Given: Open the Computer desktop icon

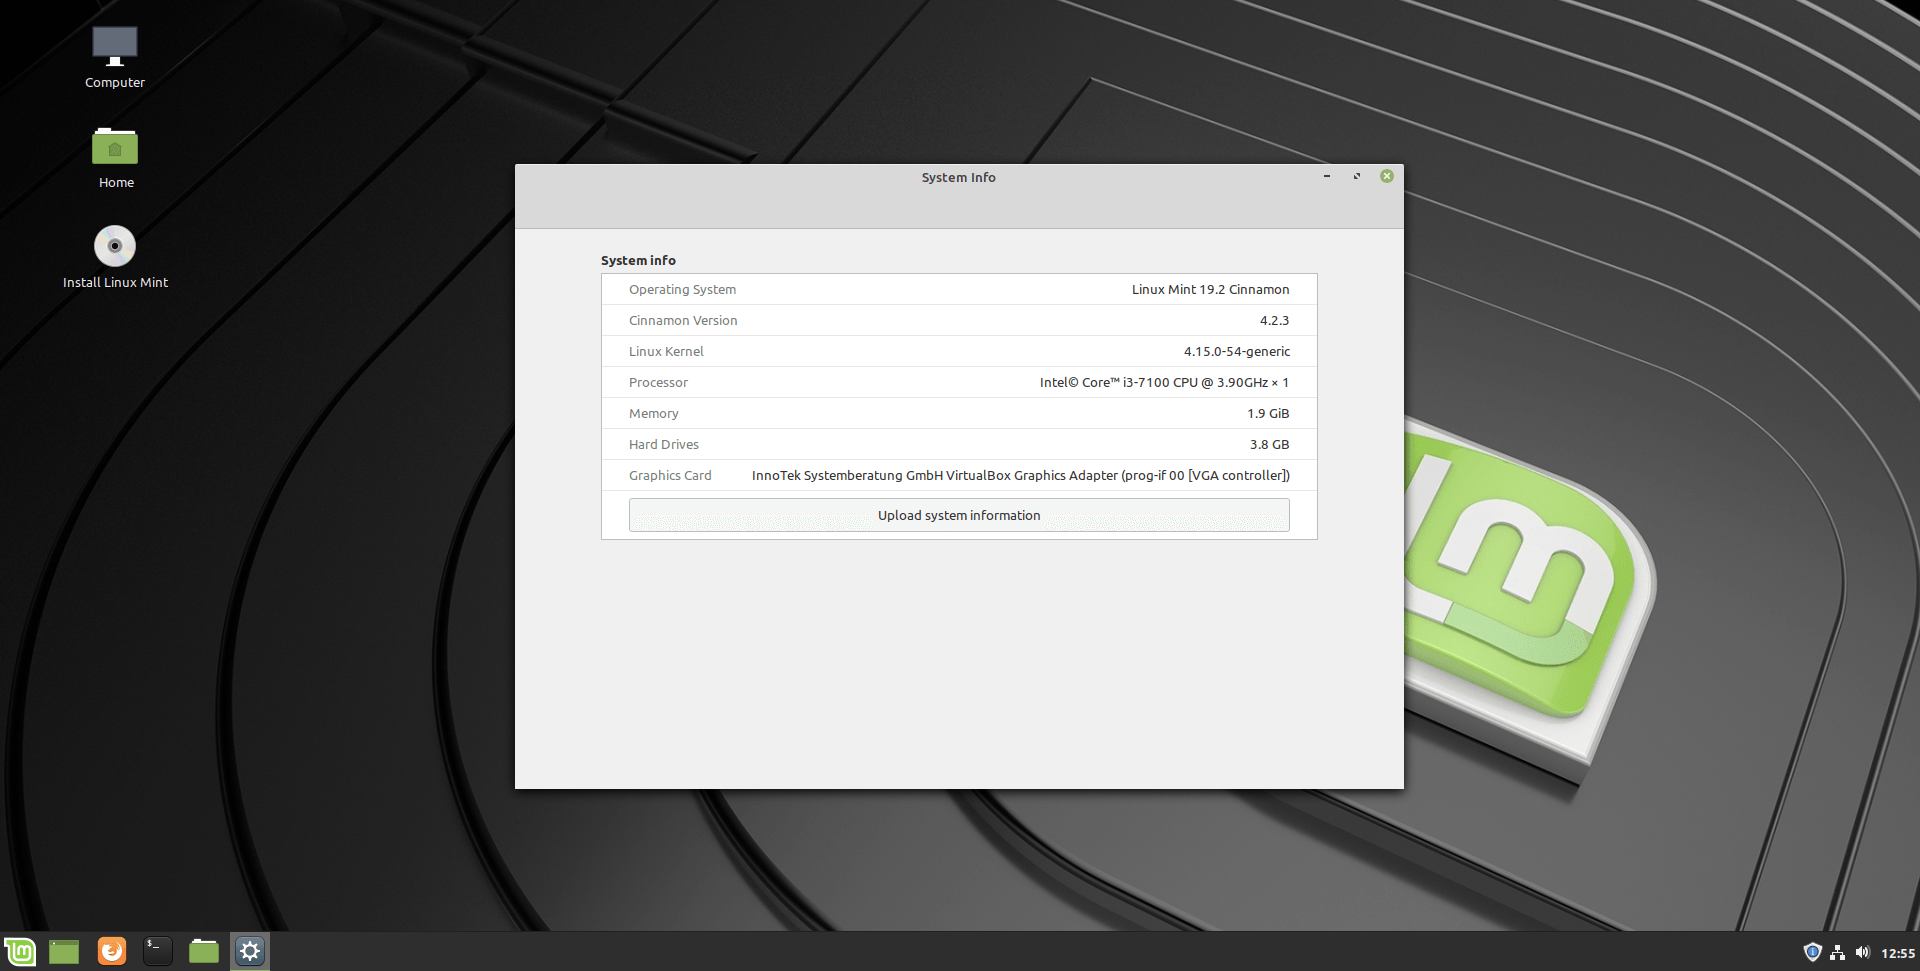Looking at the screenshot, I should pos(115,57).
